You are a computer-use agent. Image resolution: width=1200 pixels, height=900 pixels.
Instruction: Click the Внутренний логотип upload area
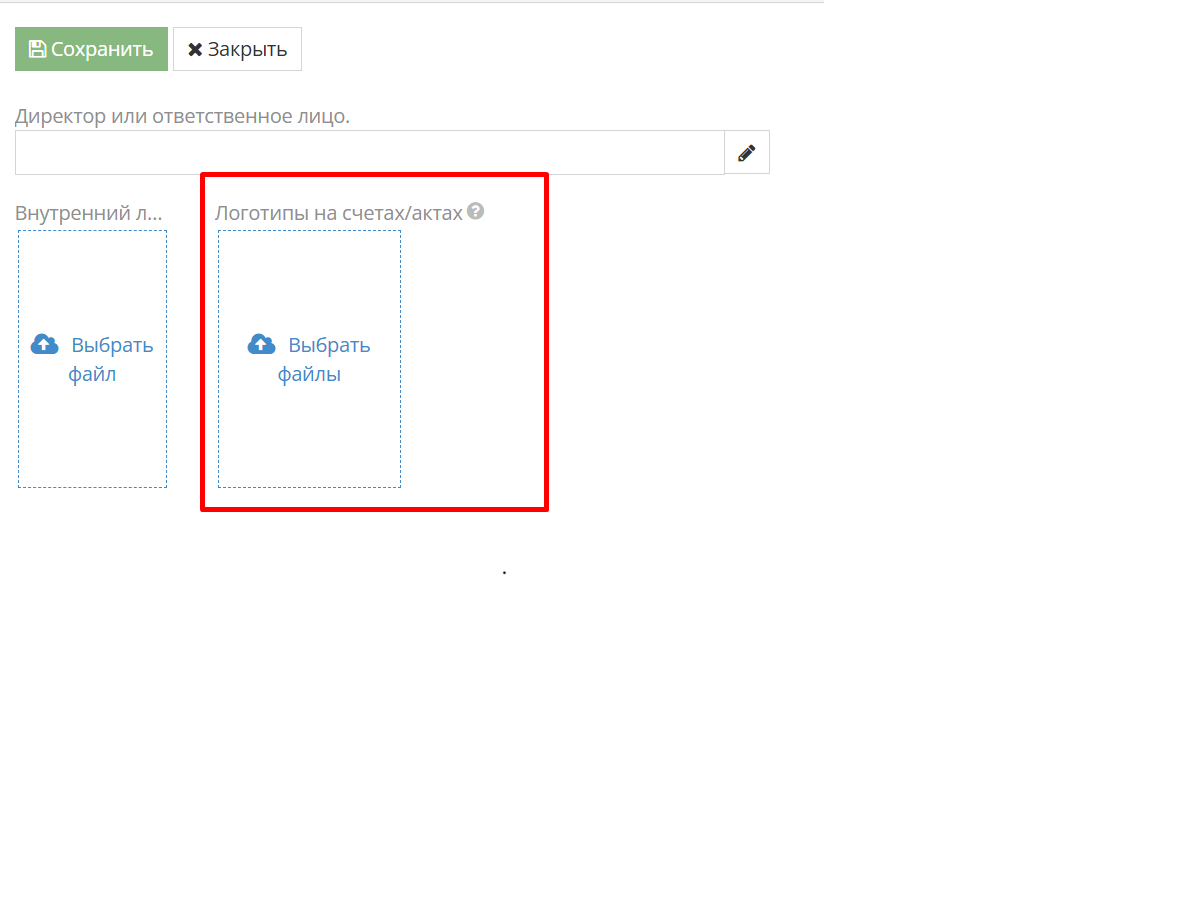click(91, 358)
